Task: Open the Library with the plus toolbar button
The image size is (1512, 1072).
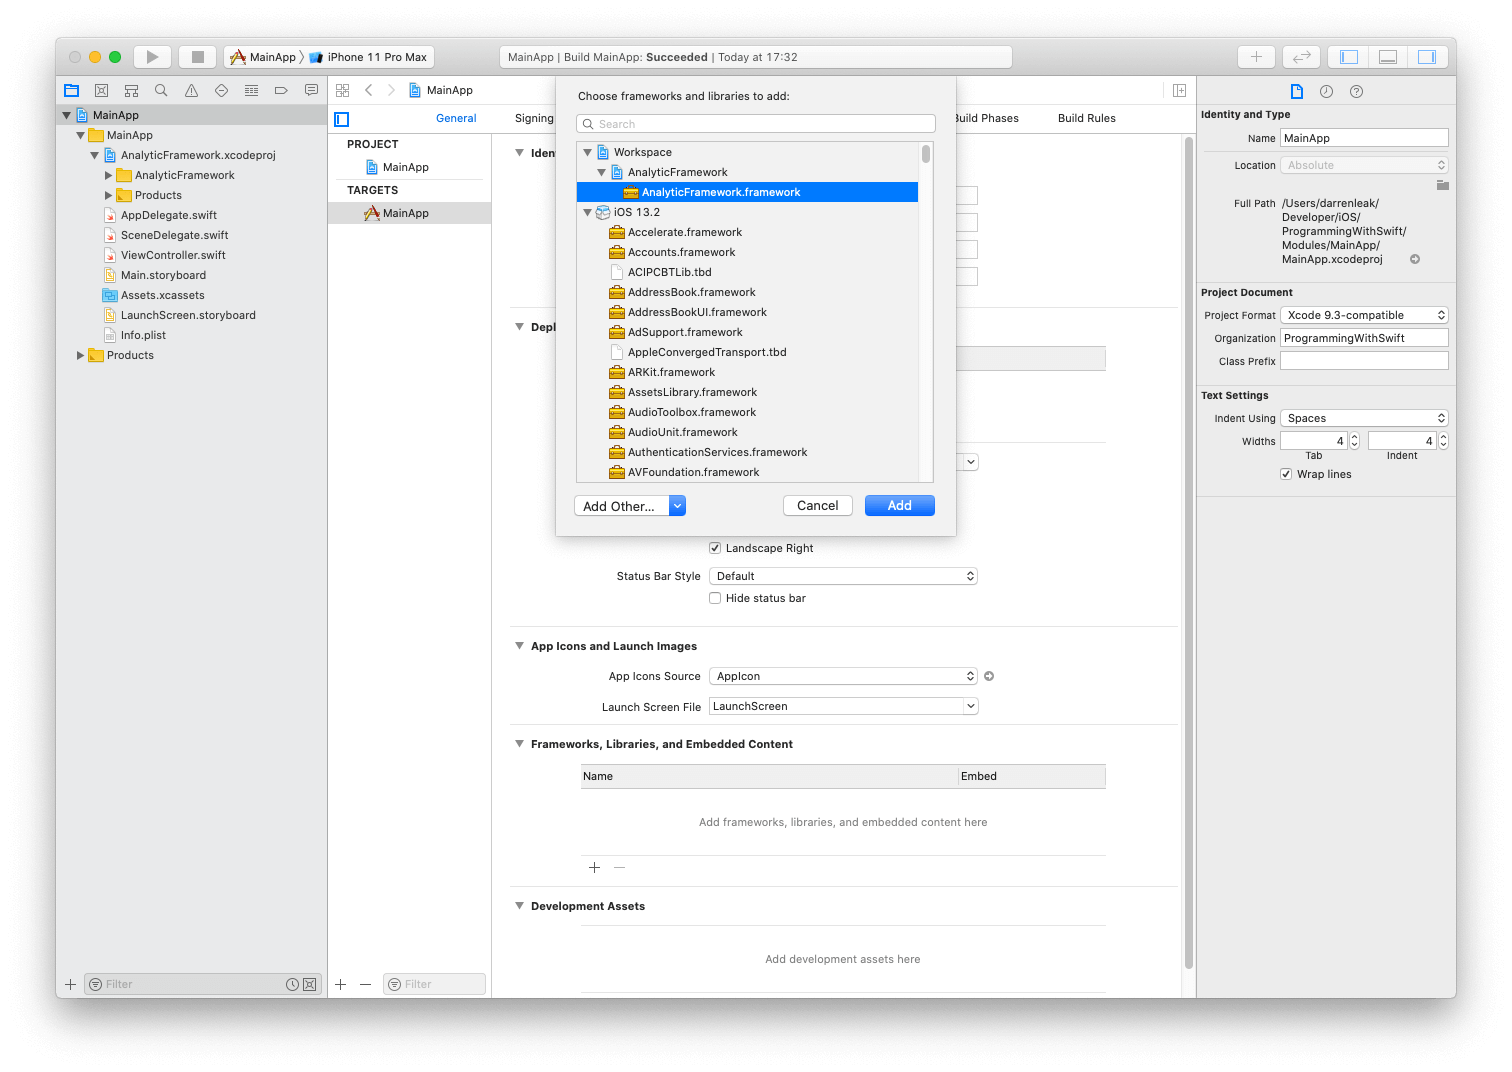Action: [1256, 57]
